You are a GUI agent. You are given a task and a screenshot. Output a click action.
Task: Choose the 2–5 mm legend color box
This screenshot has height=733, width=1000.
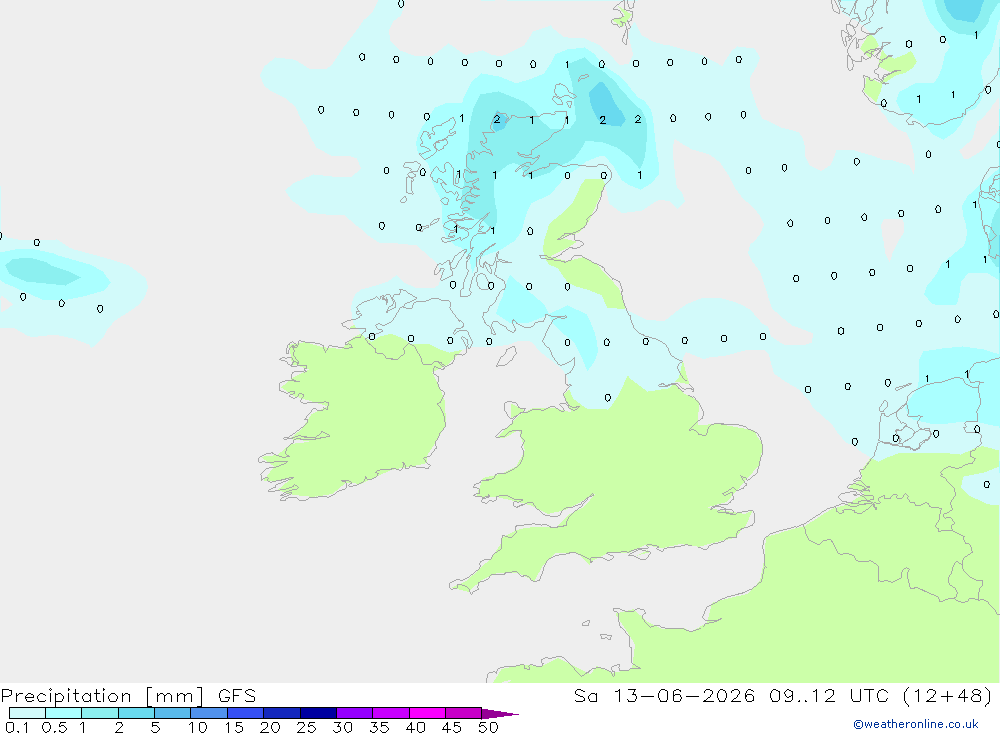click(136, 713)
